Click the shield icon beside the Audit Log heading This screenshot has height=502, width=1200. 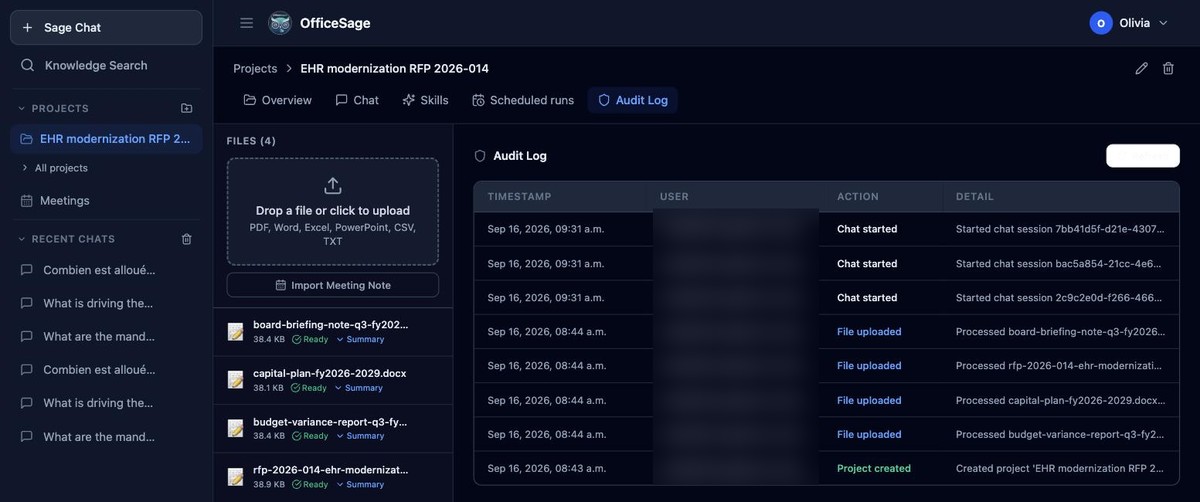point(480,156)
